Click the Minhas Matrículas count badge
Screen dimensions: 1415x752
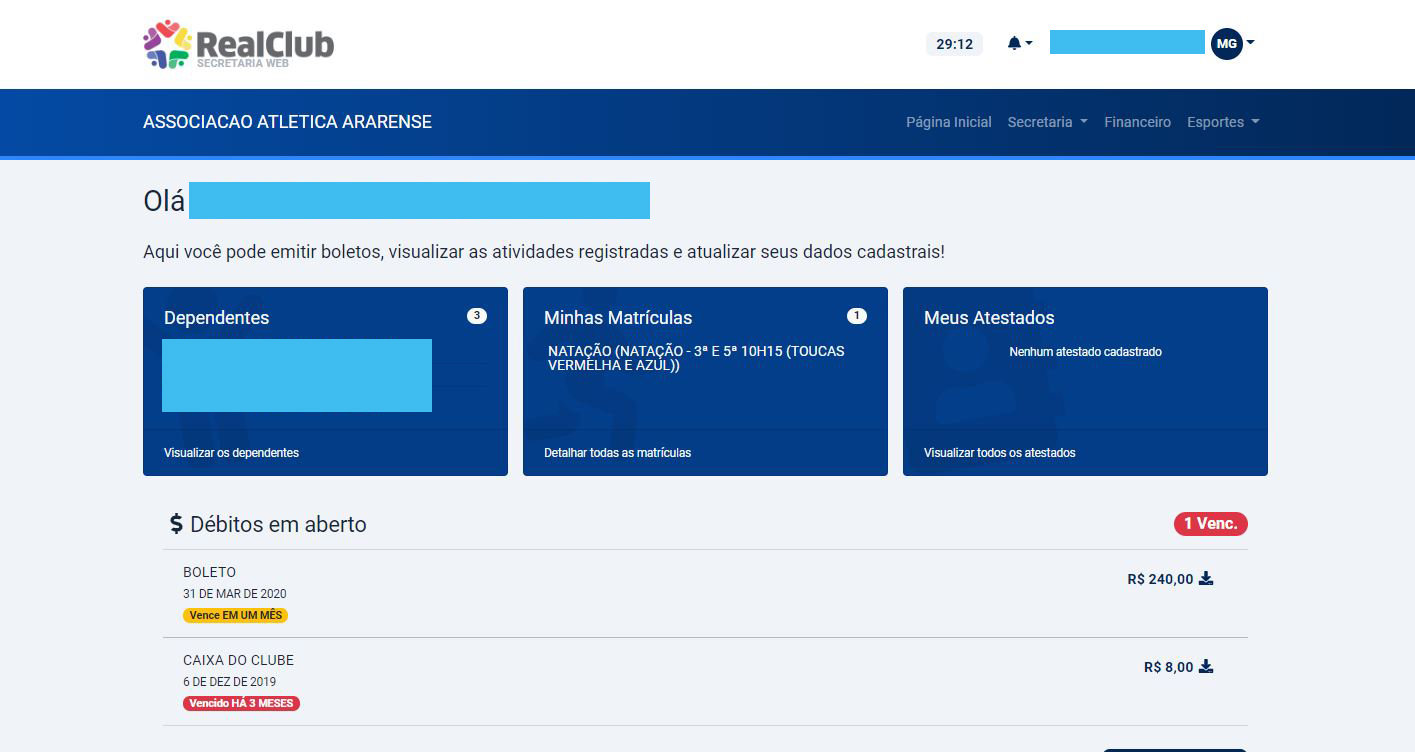point(856,316)
